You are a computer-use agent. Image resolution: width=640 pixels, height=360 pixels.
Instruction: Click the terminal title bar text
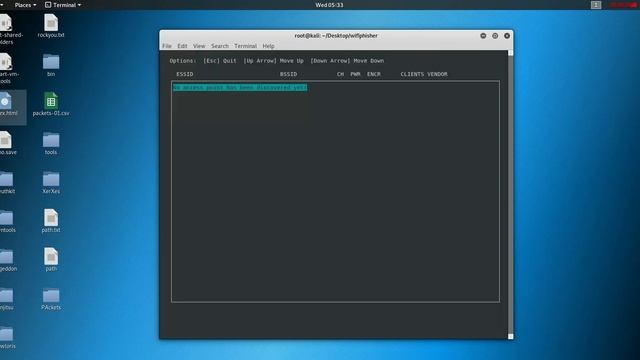pyautogui.click(x=336, y=36)
